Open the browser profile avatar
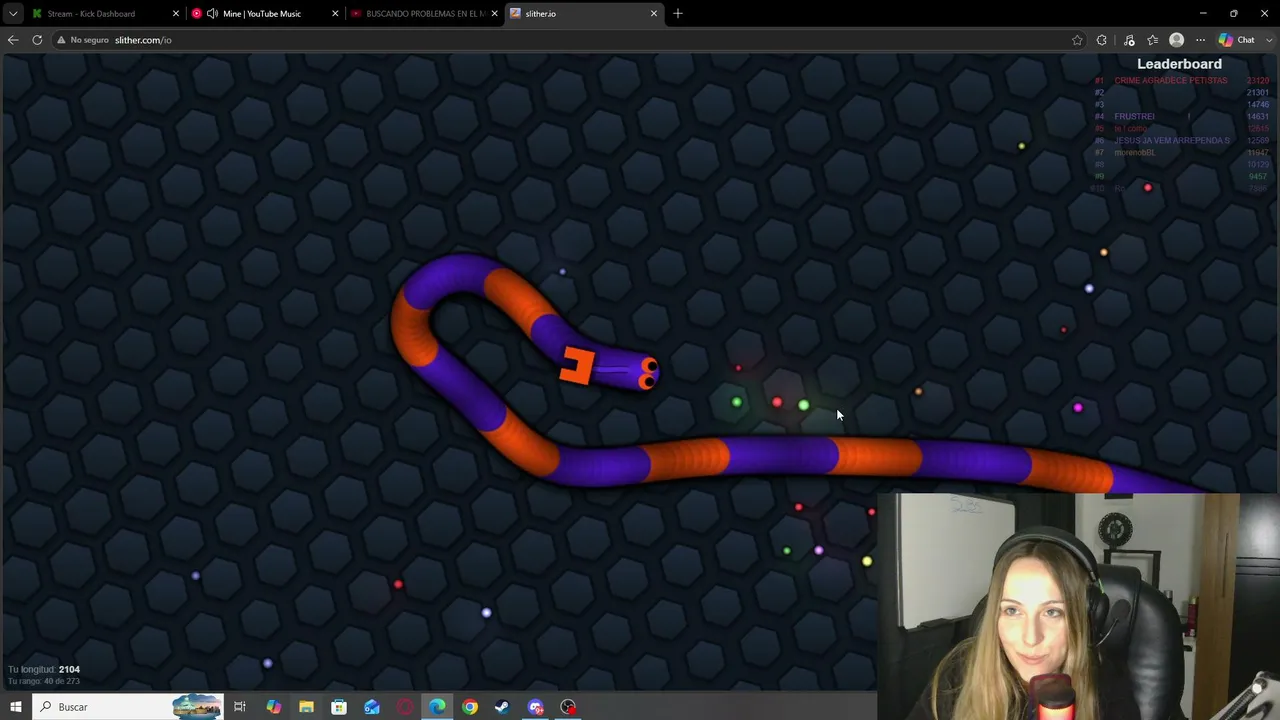Viewport: 1280px width, 720px height. pos(1177,40)
